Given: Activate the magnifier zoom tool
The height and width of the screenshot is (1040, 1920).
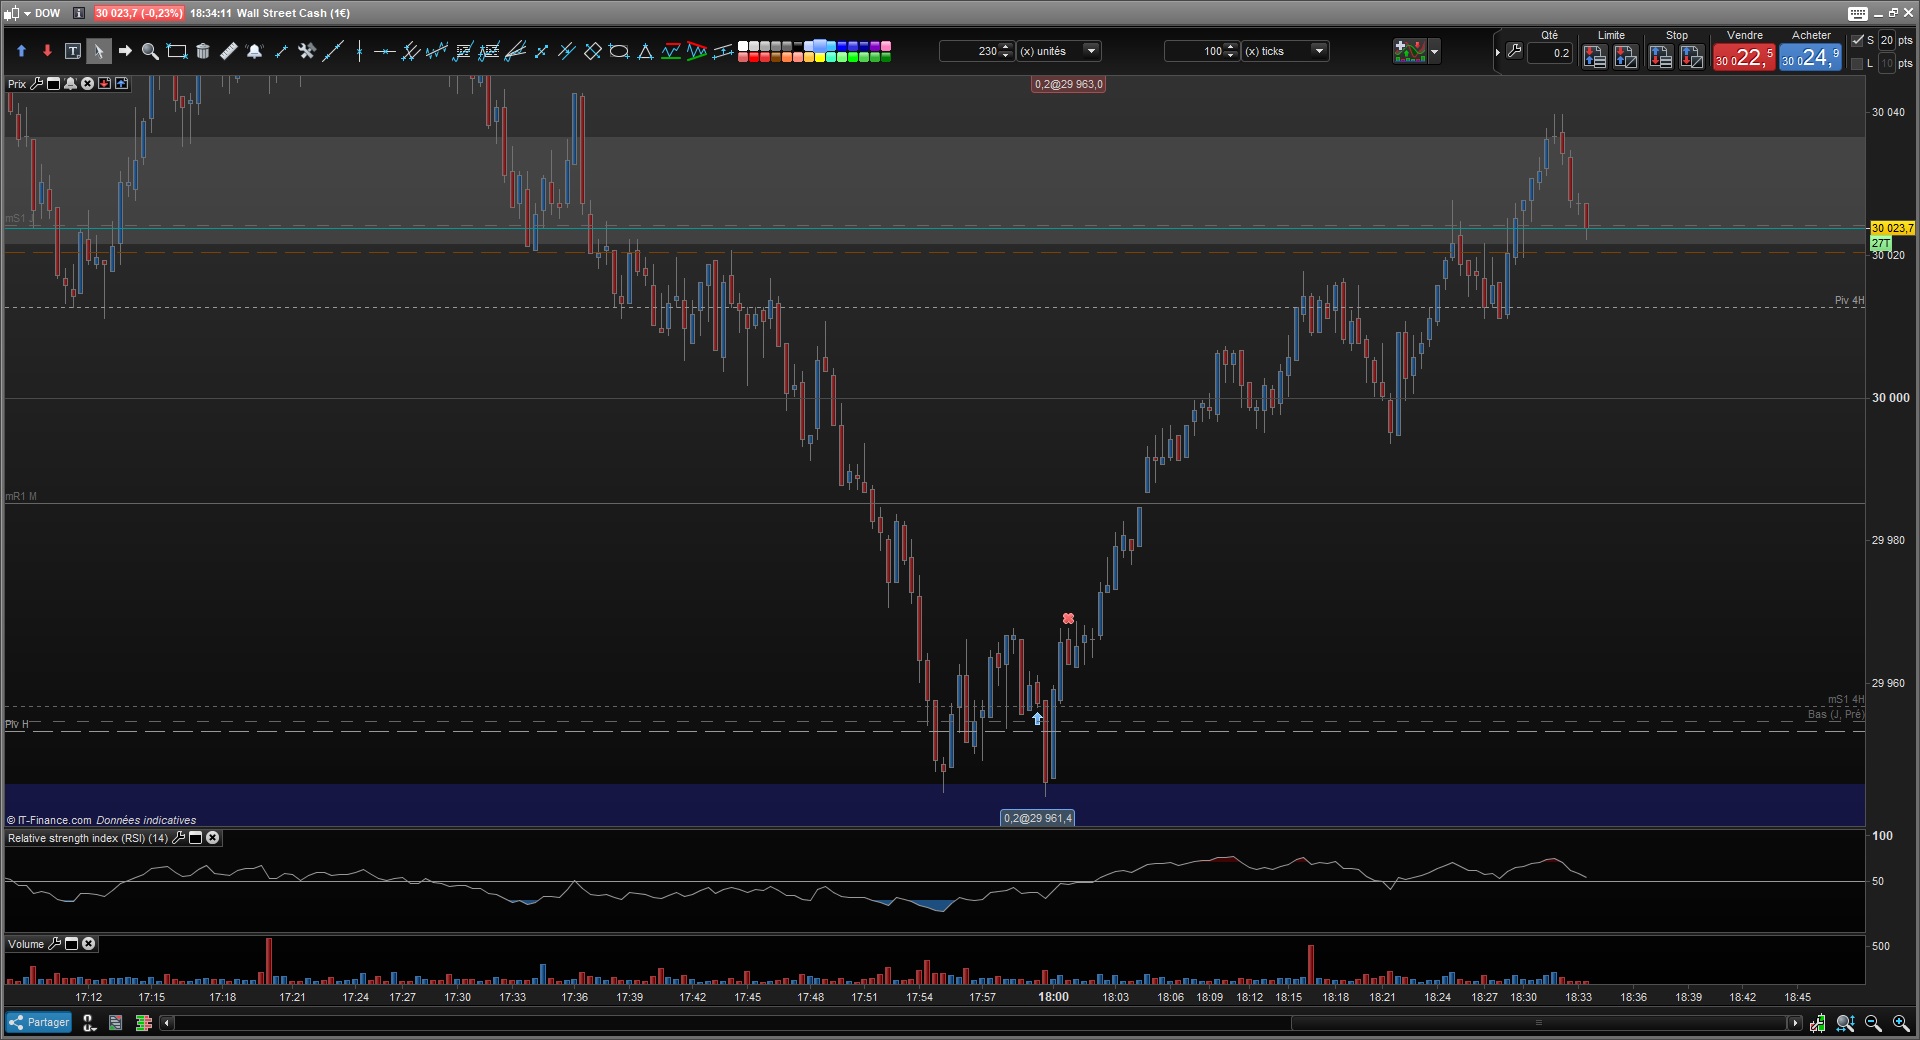Looking at the screenshot, I should [150, 51].
